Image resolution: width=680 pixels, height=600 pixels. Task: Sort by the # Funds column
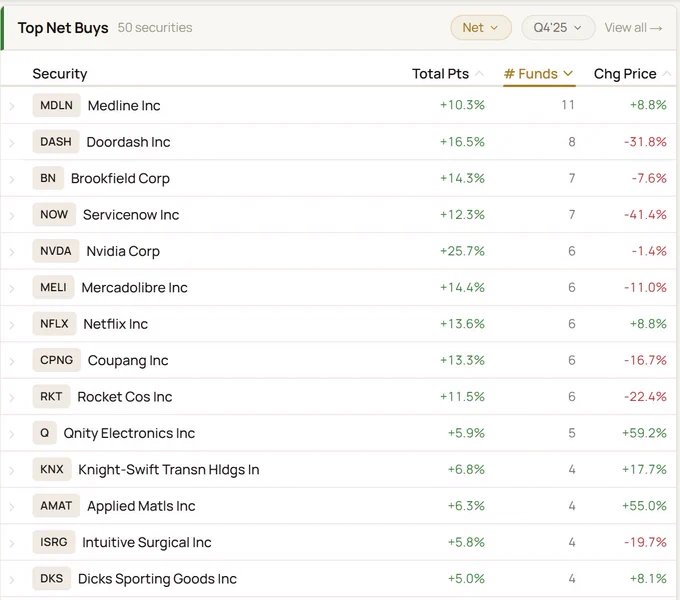click(539, 74)
